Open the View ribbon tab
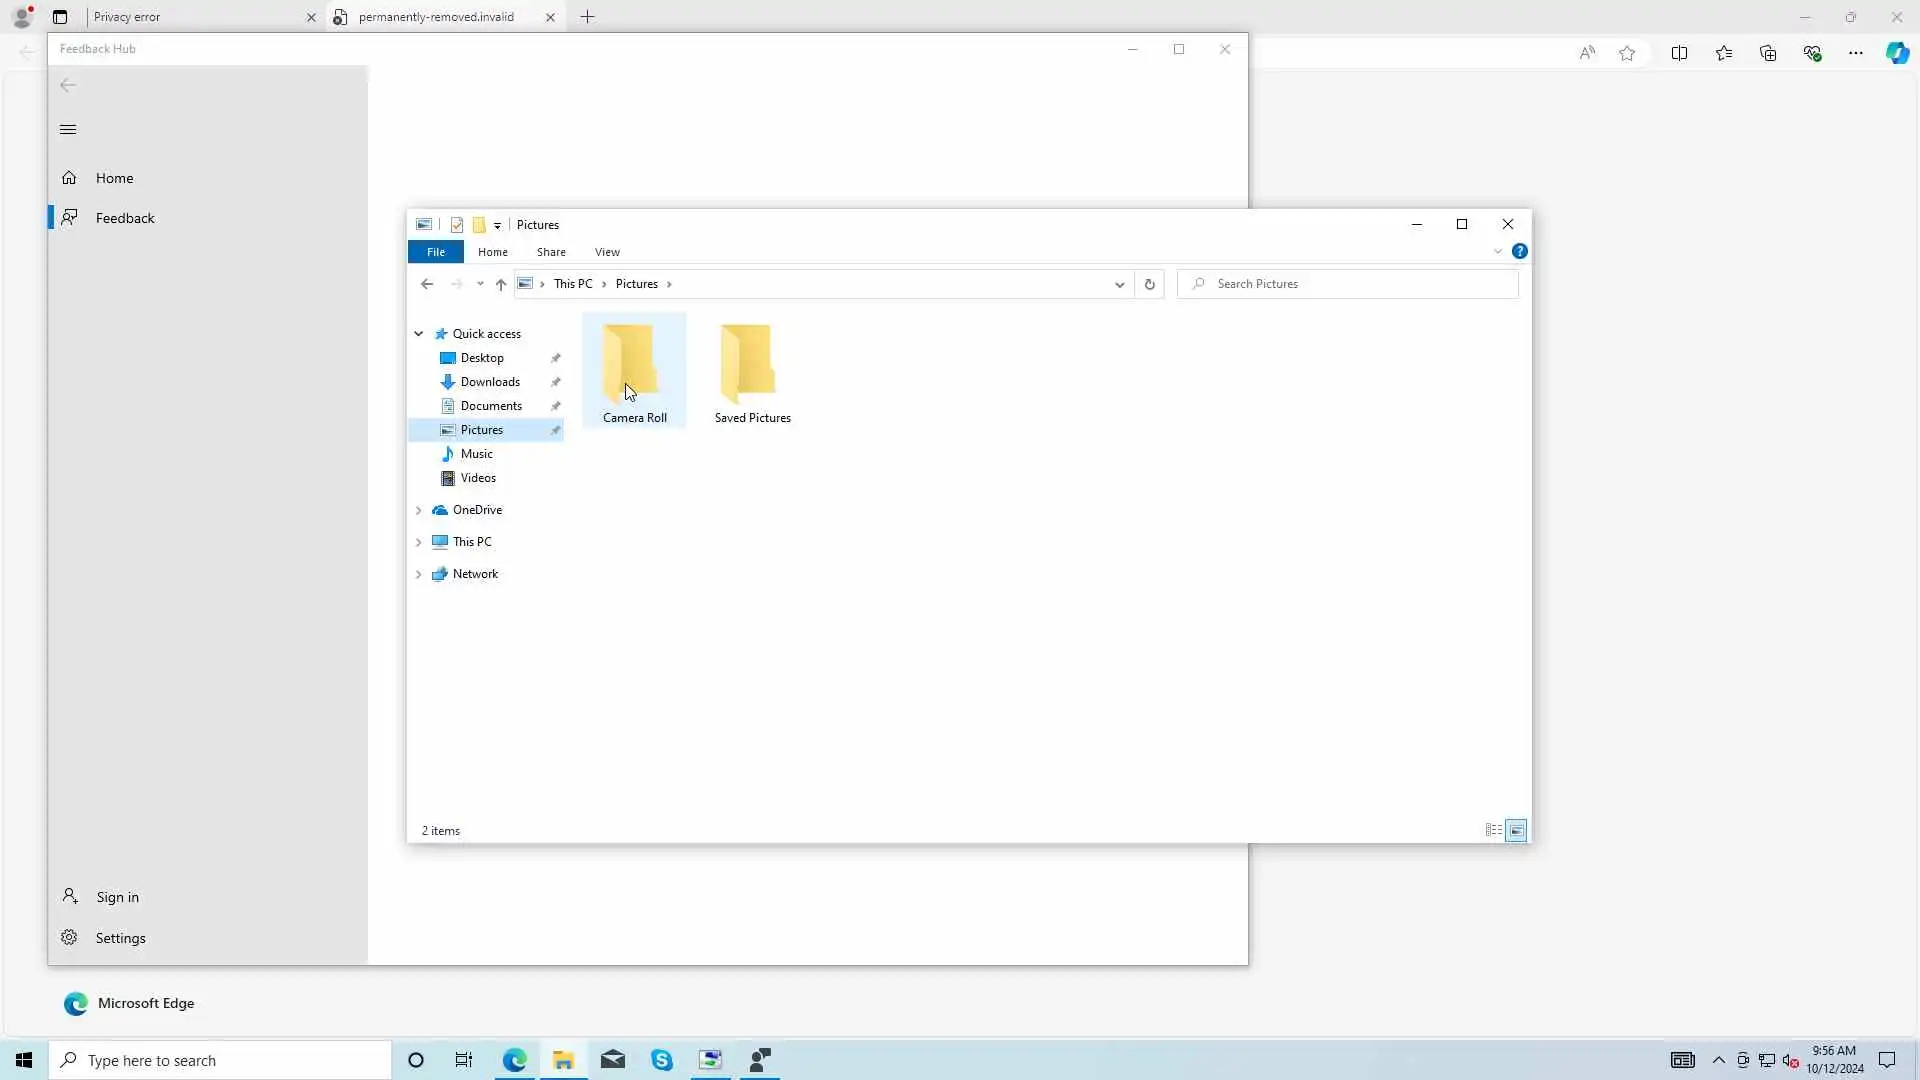This screenshot has width=1920, height=1080. point(607,252)
